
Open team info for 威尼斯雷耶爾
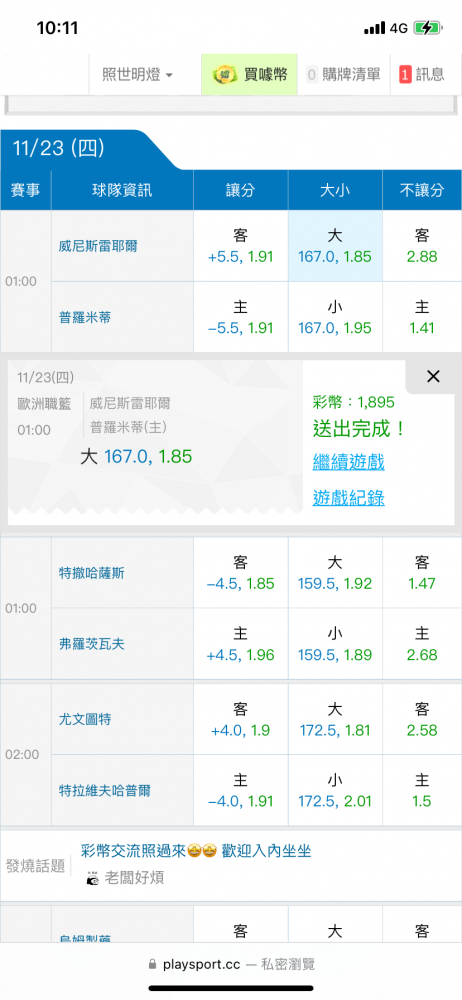click(97, 246)
